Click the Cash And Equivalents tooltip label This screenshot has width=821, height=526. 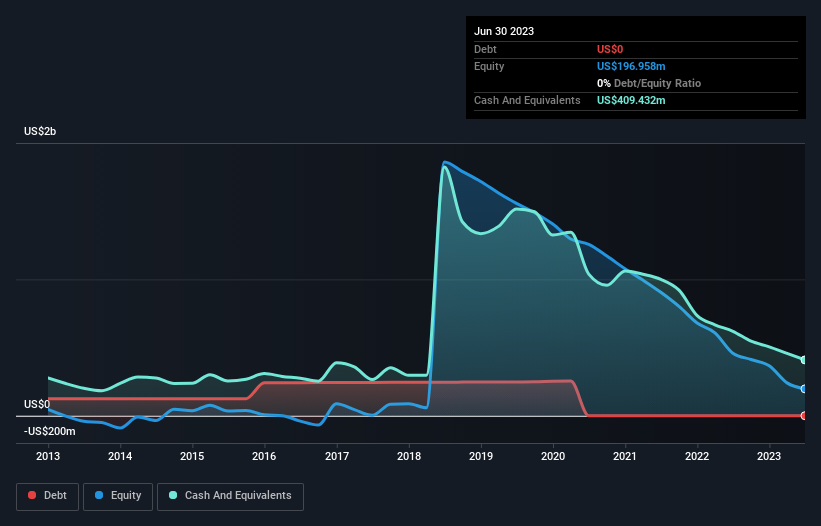pos(527,100)
